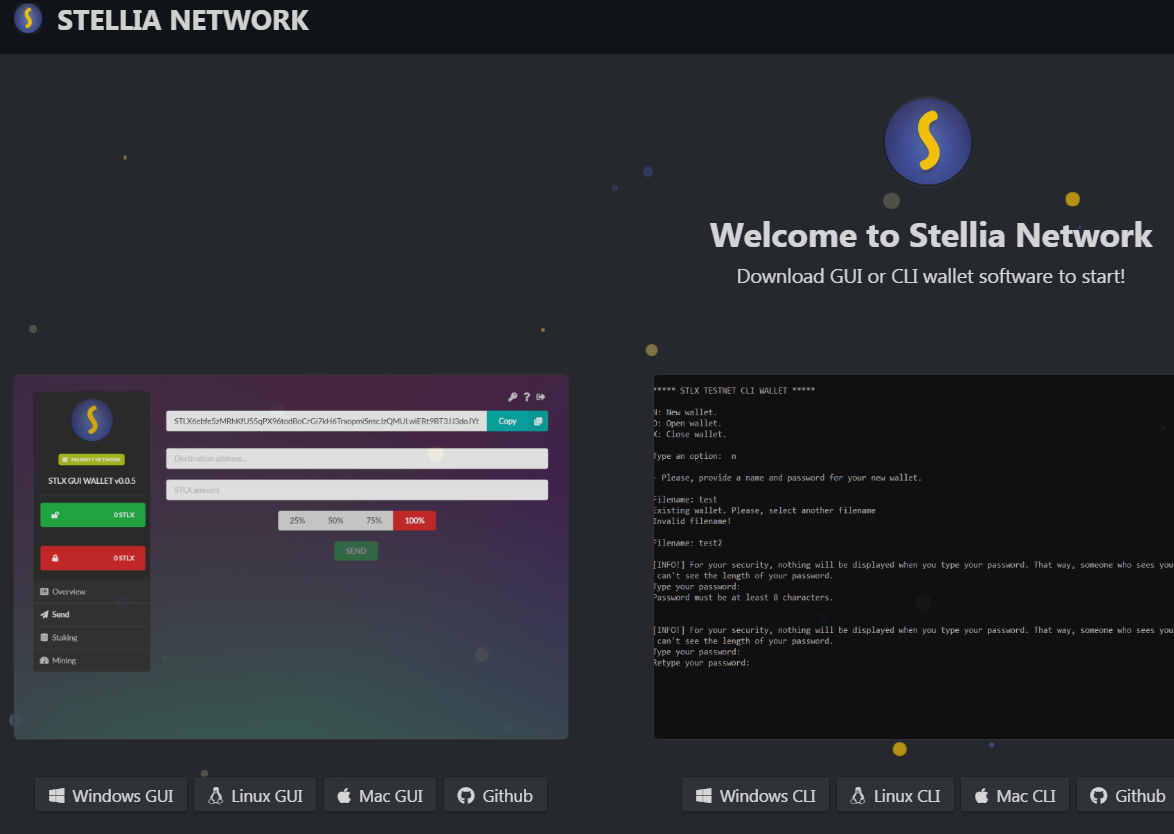Open the Mining section in wallet sidebar

click(63, 661)
